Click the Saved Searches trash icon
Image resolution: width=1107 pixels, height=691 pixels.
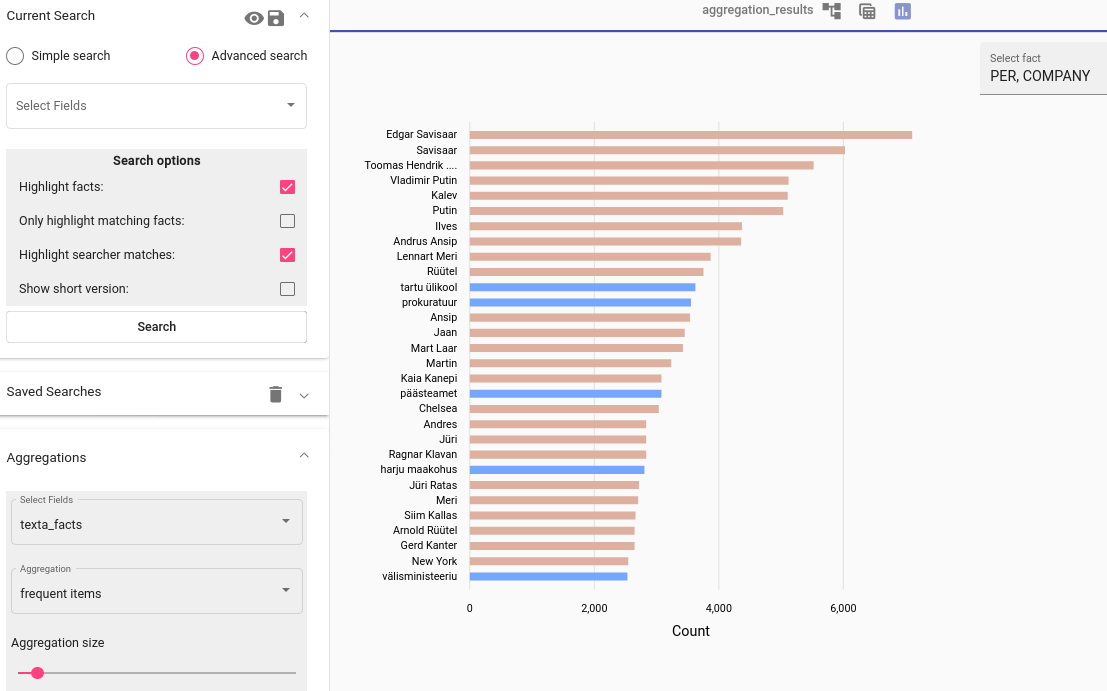coord(276,394)
